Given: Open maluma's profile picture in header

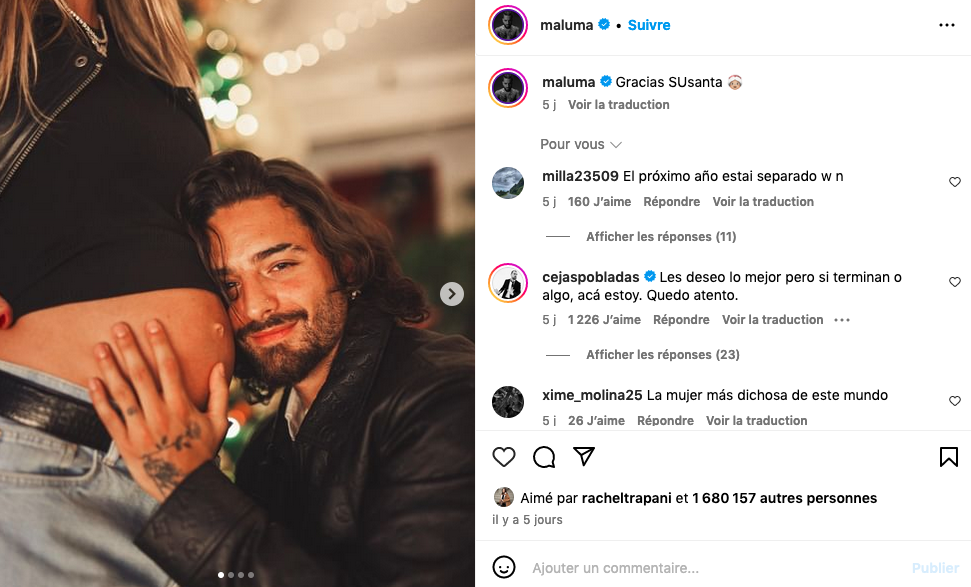Looking at the screenshot, I should [508, 25].
